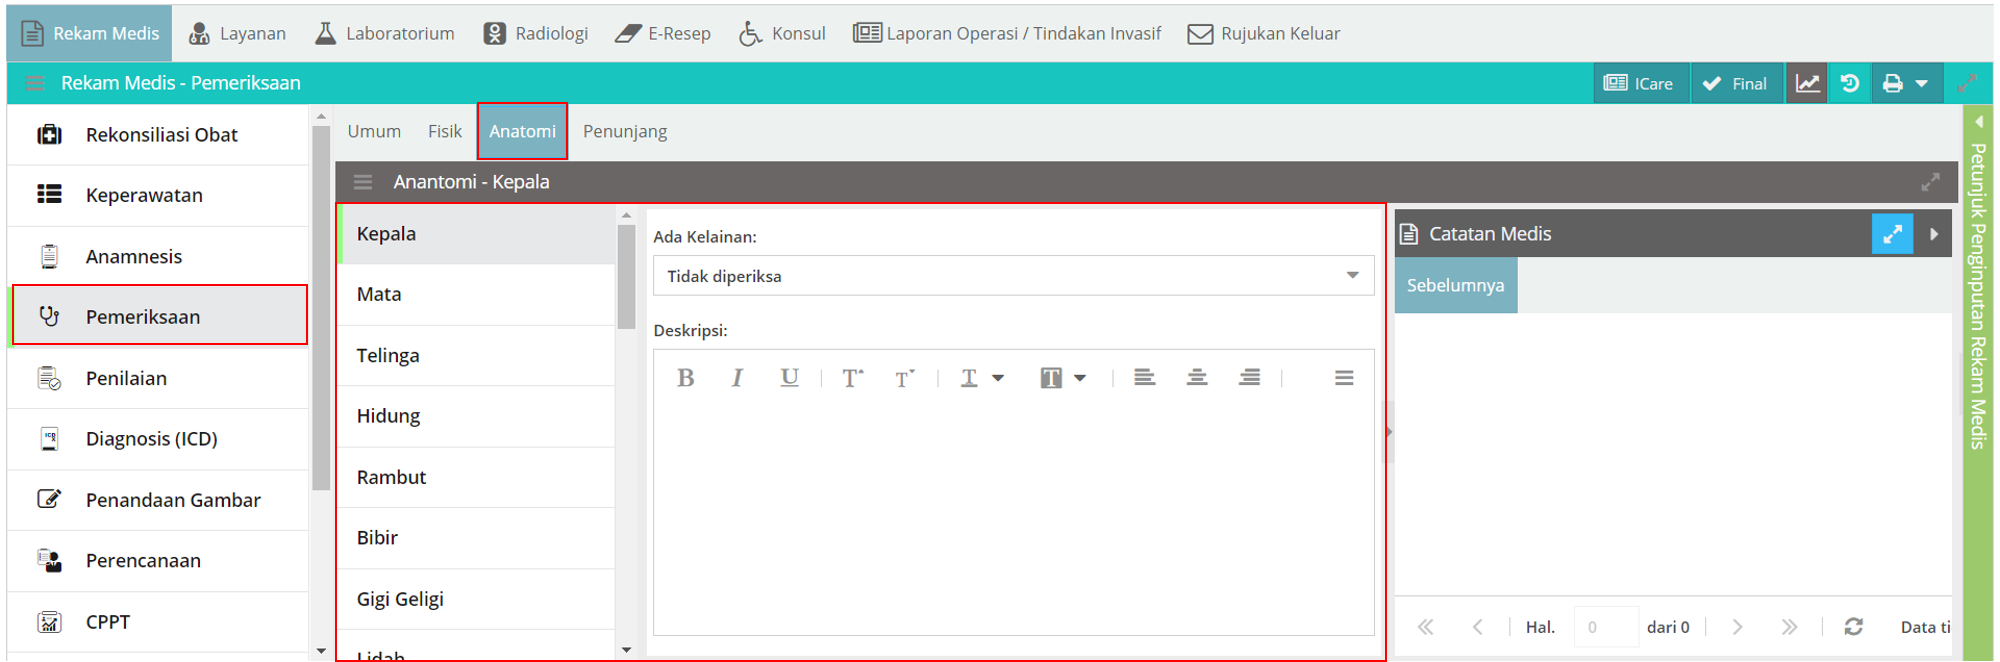Screen dimensions: 2000x662
Task: Click the decrease font size icon
Action: click(x=905, y=378)
